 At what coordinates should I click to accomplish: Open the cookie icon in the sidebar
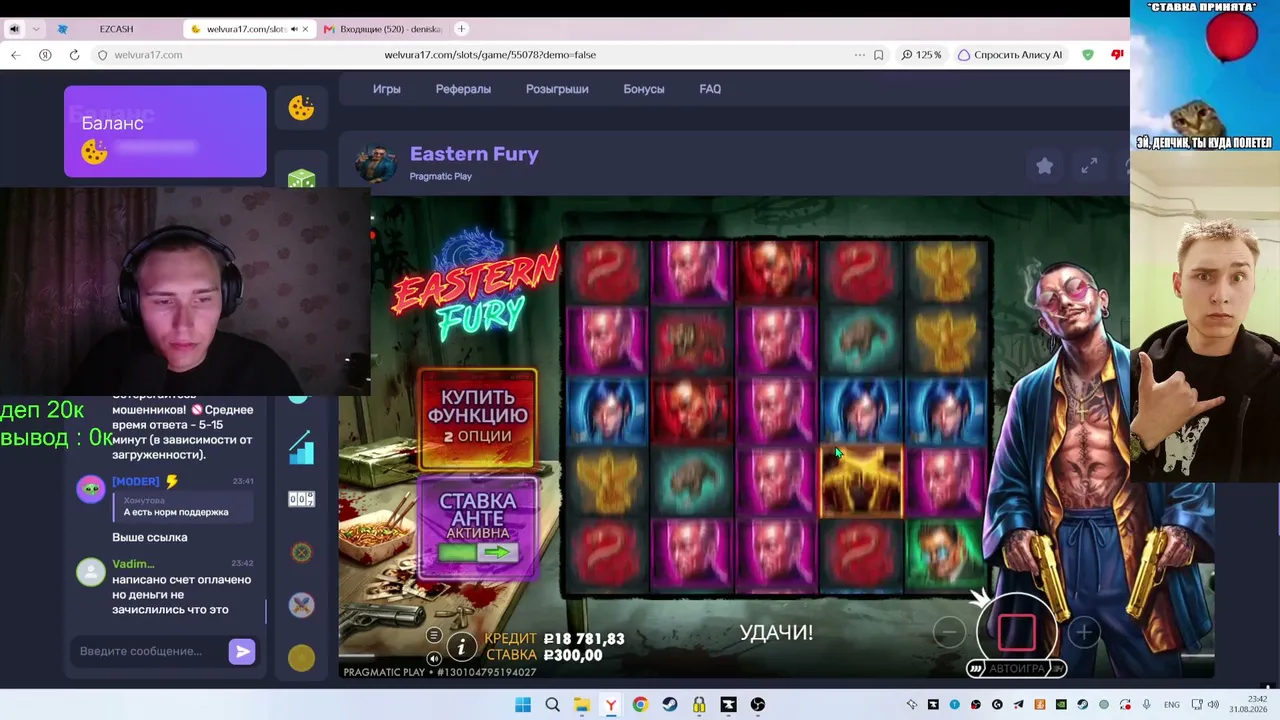coord(301,107)
